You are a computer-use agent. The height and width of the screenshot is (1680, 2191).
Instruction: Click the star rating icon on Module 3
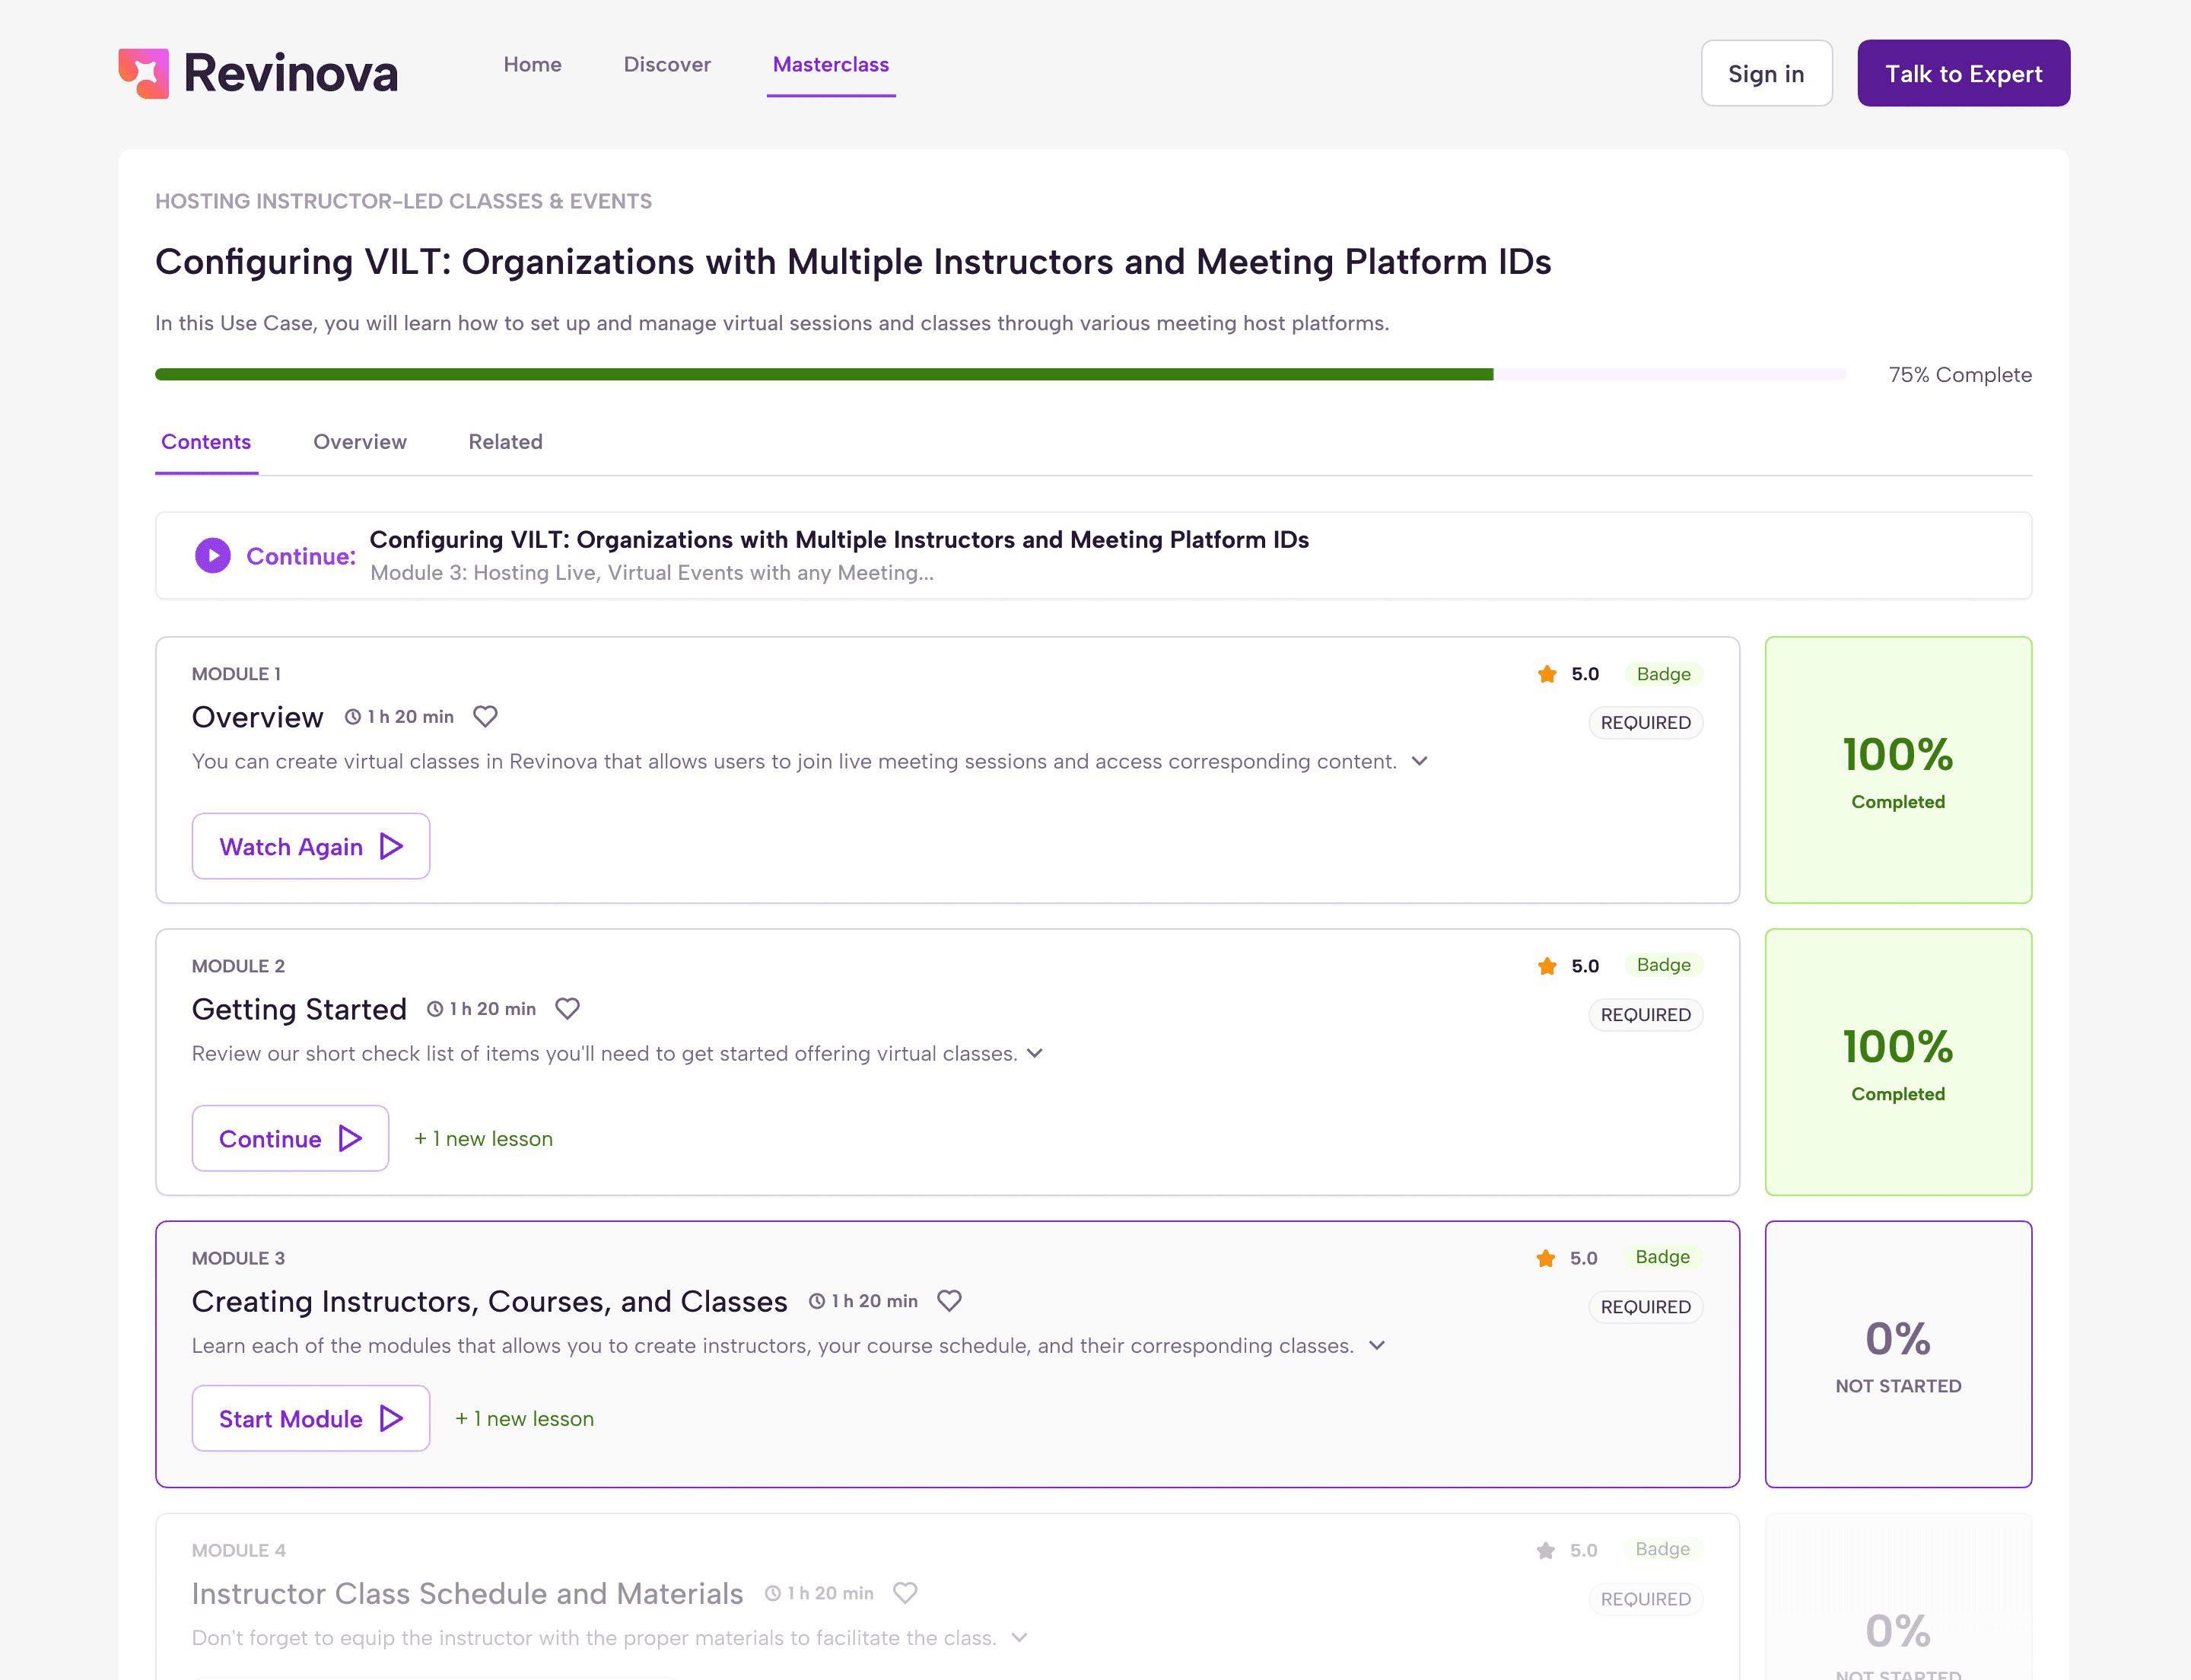coord(1545,1258)
